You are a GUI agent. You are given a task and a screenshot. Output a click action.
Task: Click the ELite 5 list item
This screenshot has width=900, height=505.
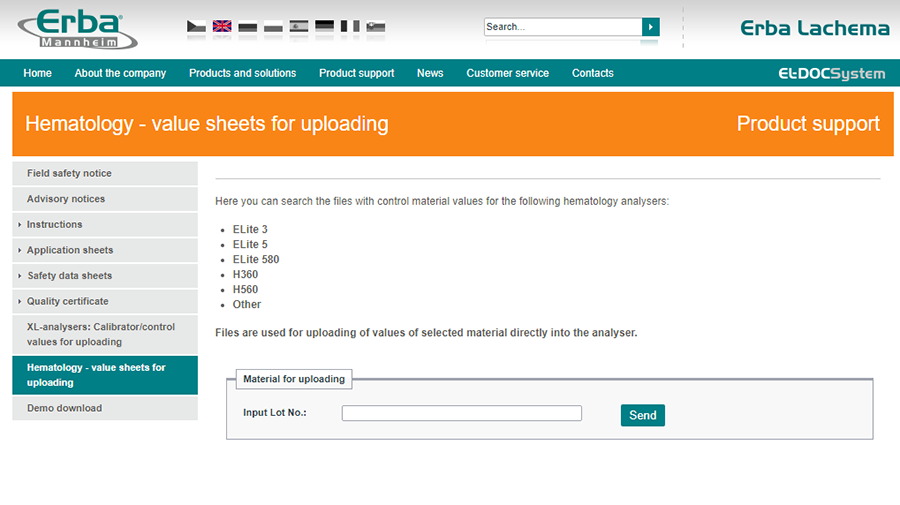pos(250,244)
